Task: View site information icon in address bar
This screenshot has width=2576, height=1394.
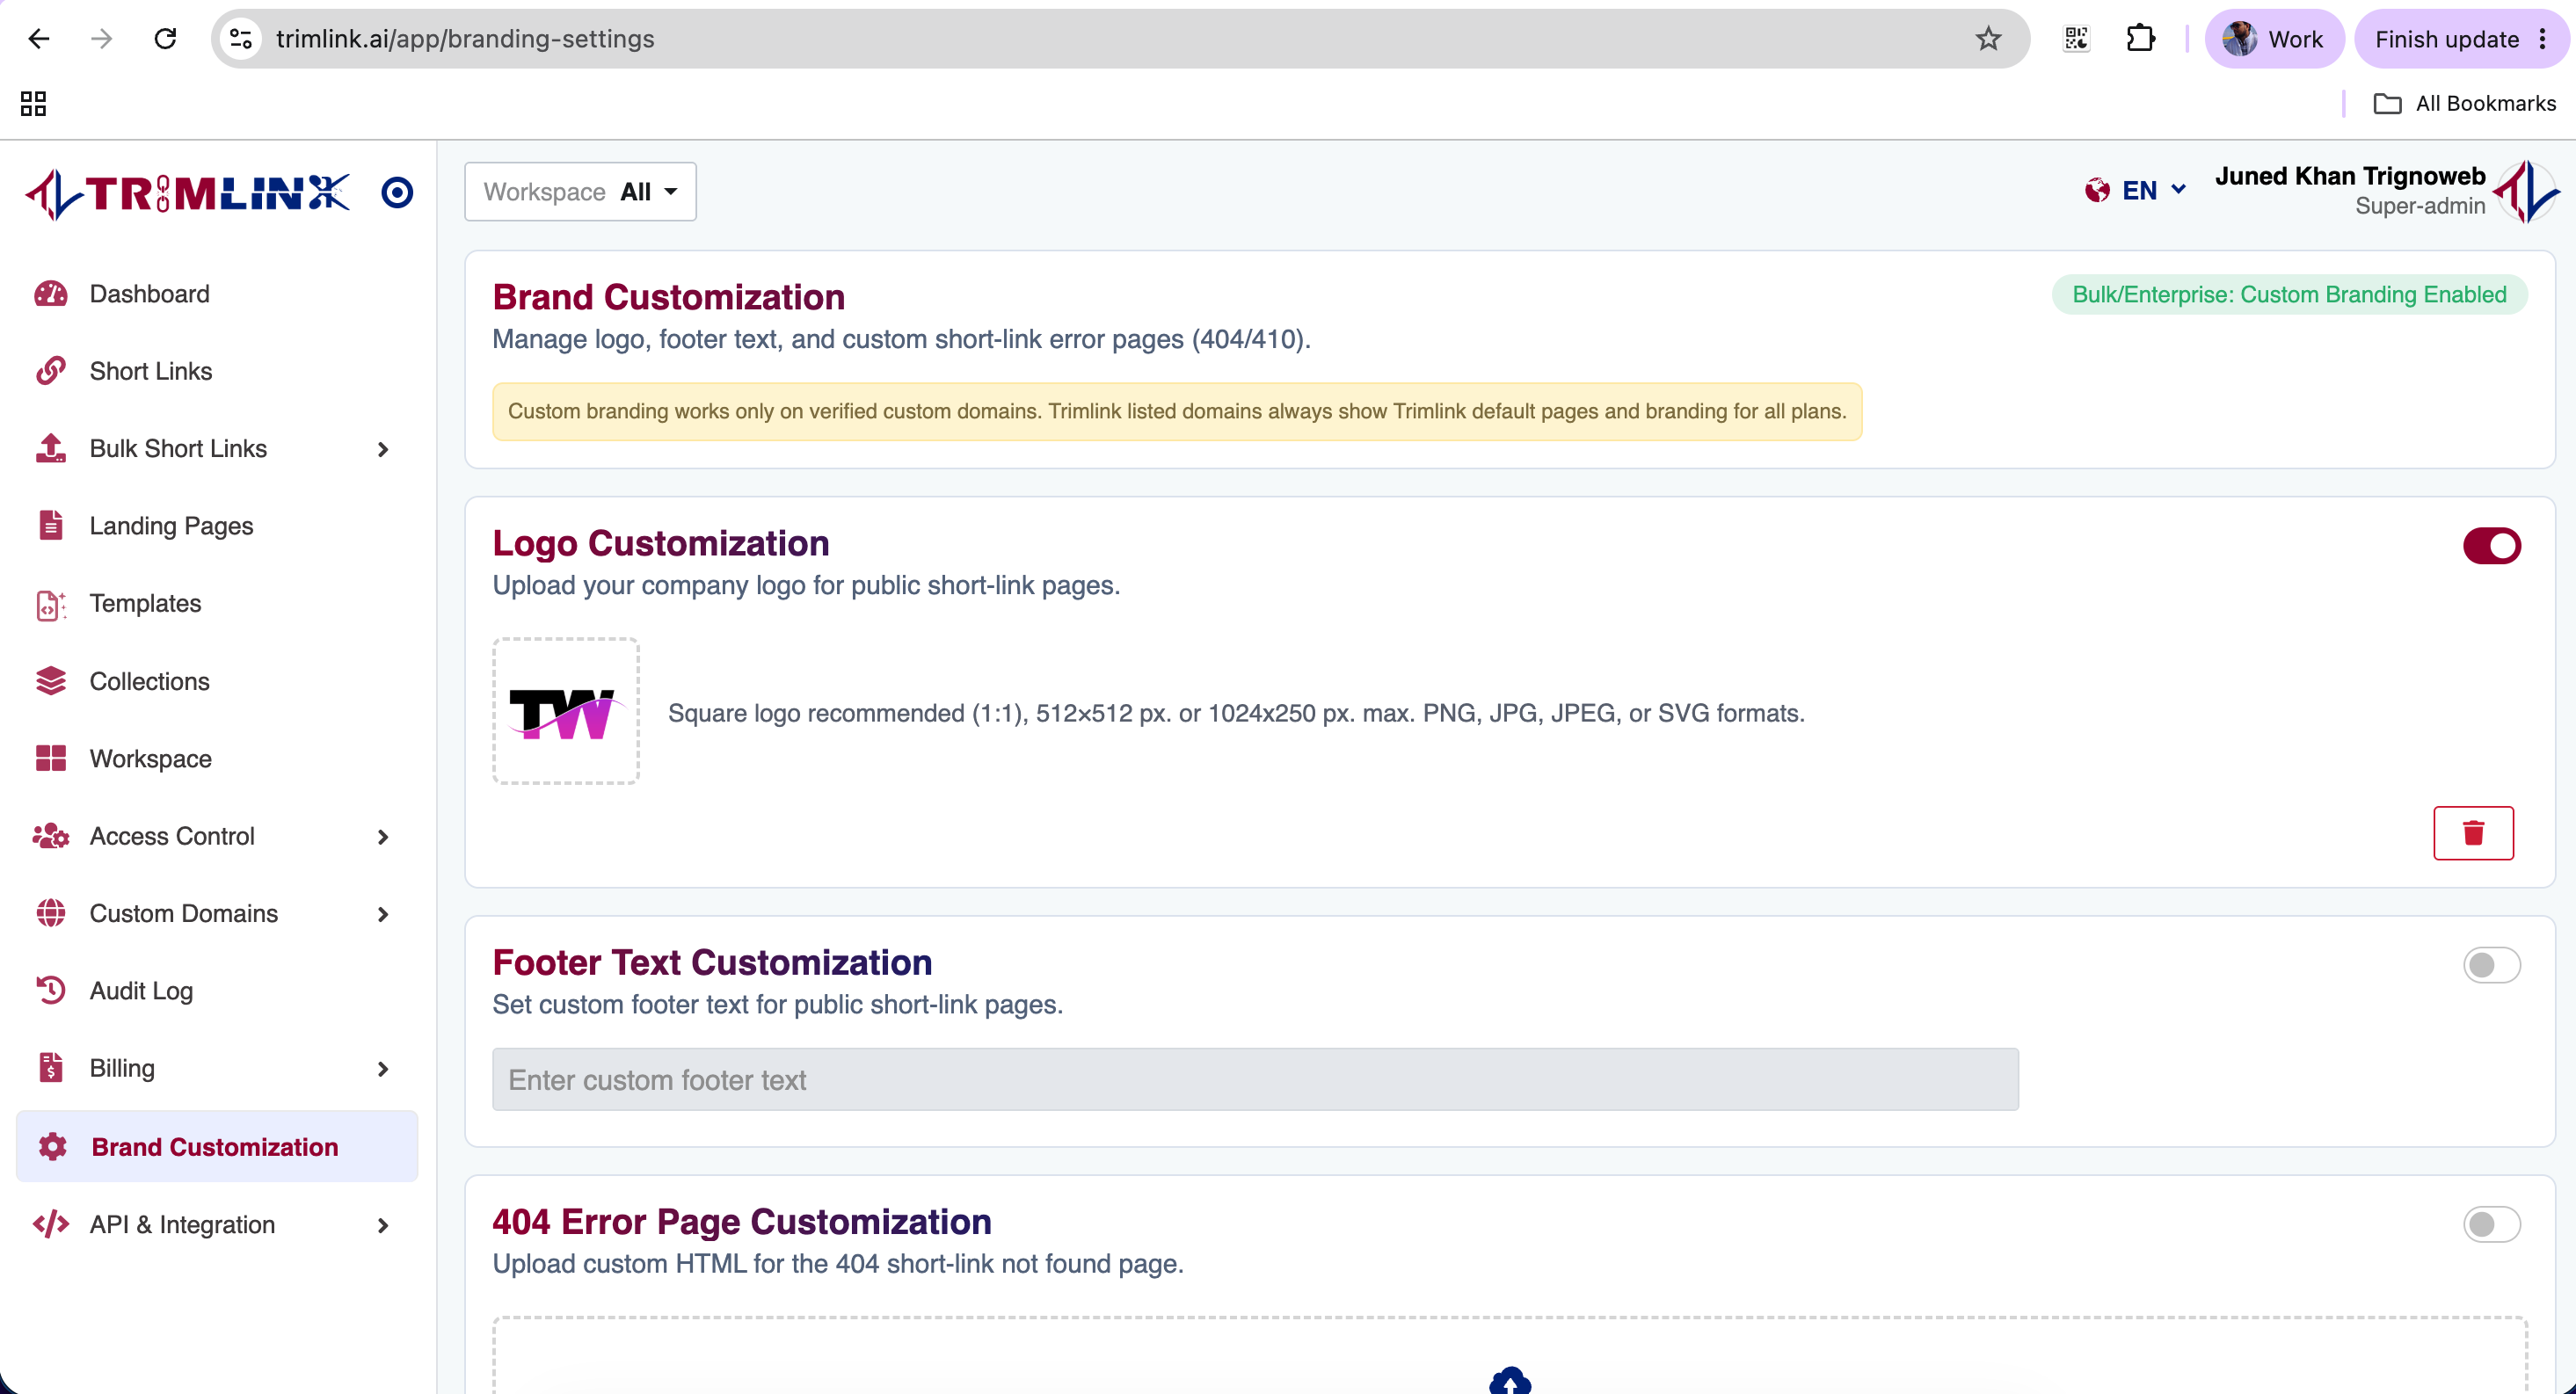Action: click(x=241, y=39)
